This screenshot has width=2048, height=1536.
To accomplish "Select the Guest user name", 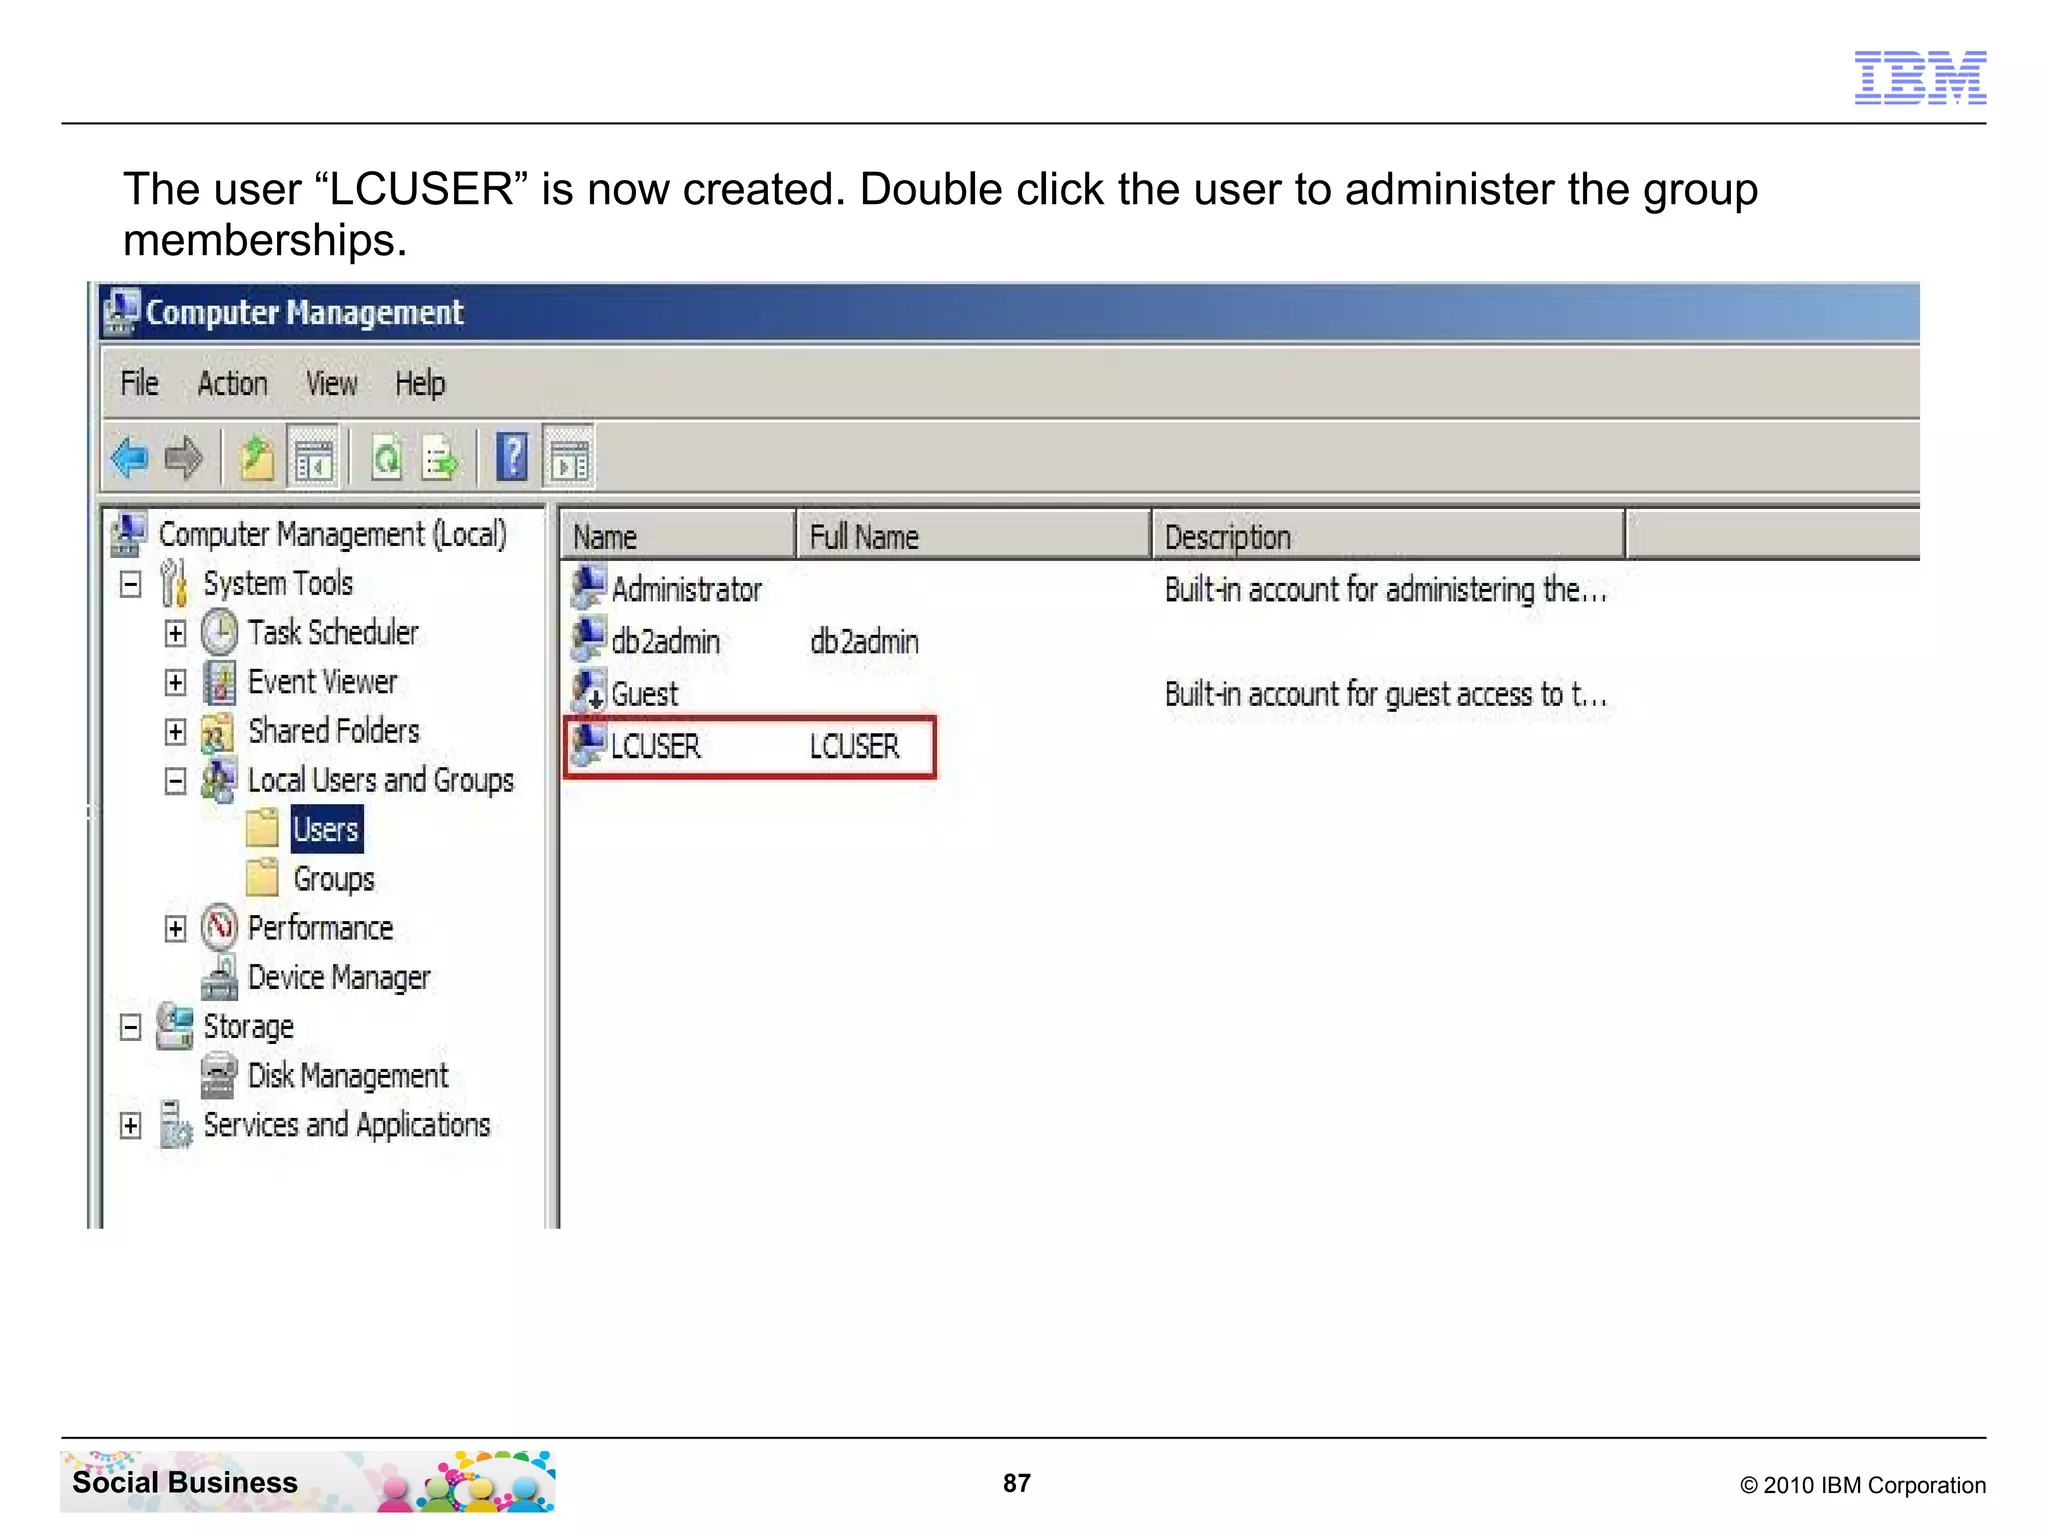I will [645, 693].
